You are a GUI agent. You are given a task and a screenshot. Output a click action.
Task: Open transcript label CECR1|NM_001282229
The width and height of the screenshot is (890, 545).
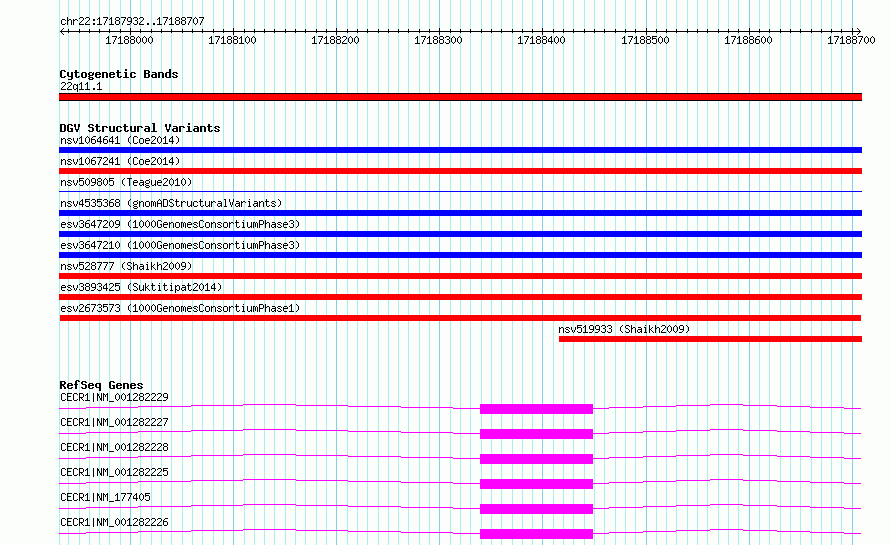[x=114, y=397]
